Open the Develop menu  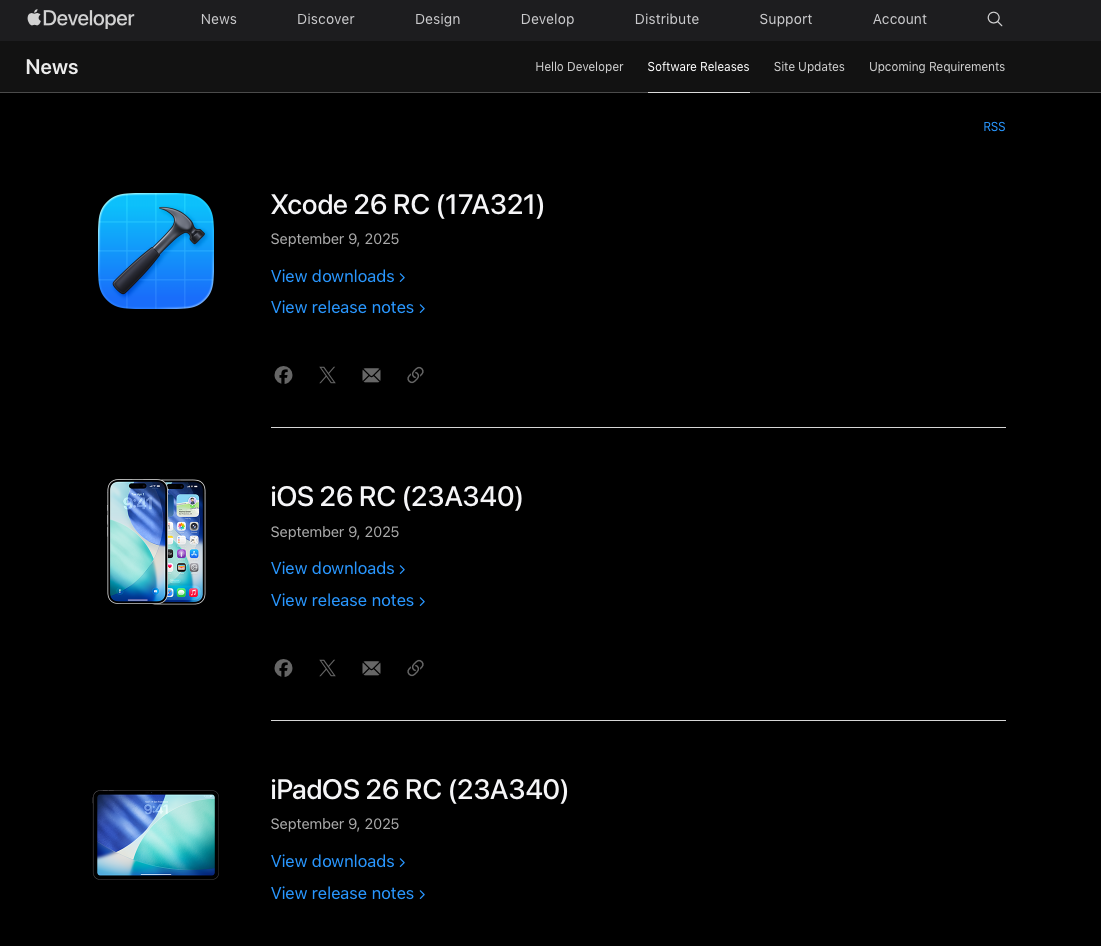(x=548, y=19)
